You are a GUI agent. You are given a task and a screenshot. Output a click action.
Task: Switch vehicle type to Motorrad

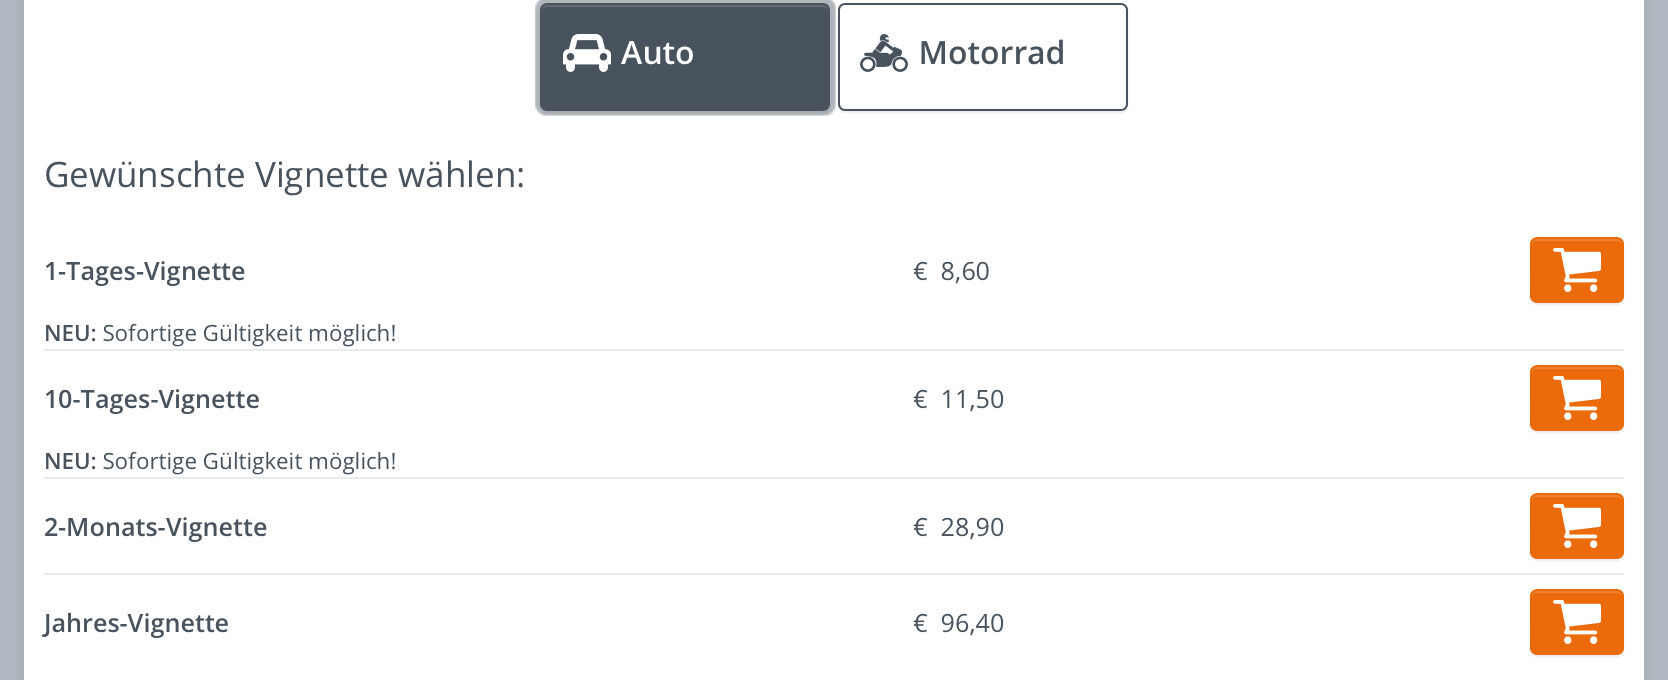tap(982, 57)
